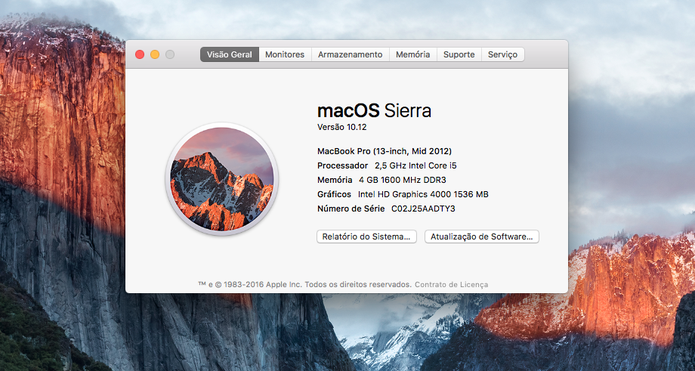Open the Monitores tab

pos(285,55)
